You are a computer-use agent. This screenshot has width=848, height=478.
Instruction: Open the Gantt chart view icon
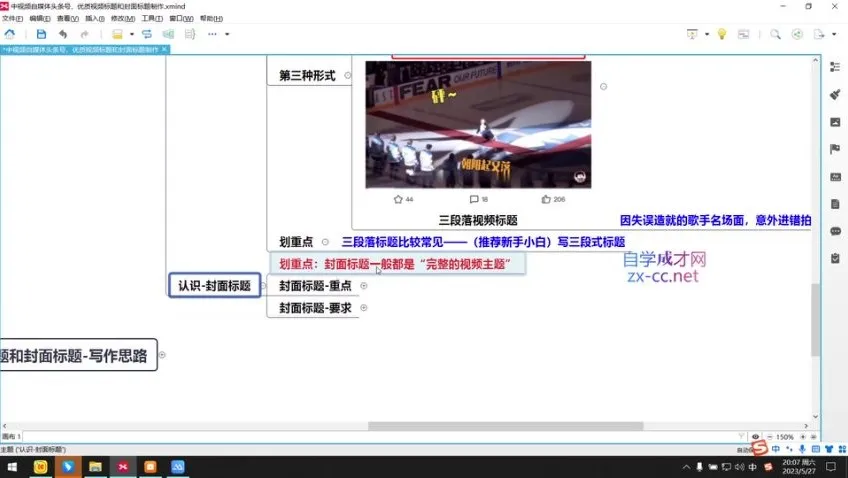(x=744, y=34)
